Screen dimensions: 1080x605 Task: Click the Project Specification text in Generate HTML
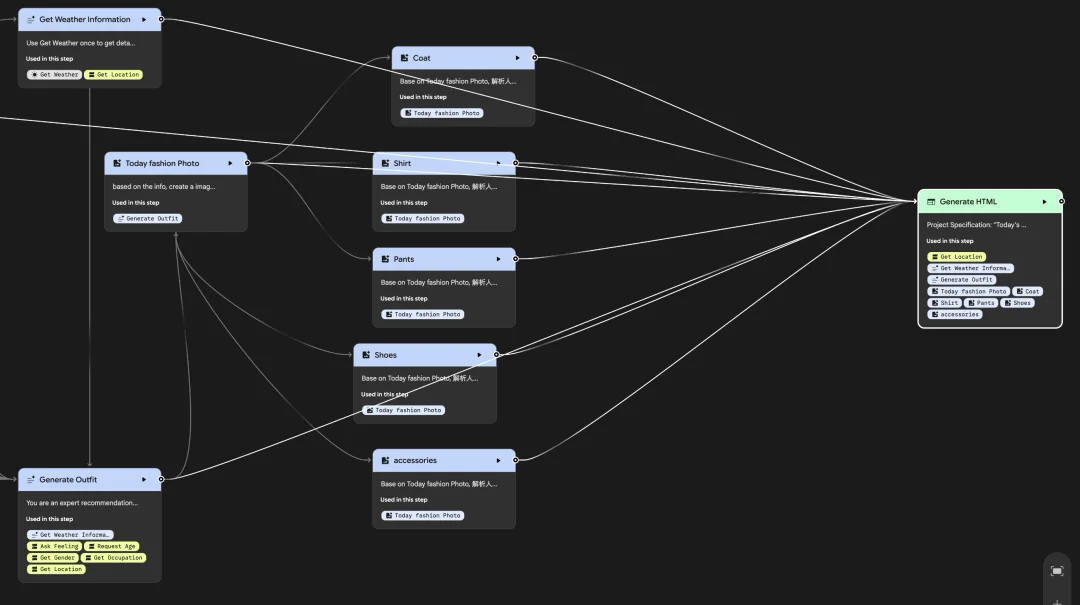(x=976, y=225)
